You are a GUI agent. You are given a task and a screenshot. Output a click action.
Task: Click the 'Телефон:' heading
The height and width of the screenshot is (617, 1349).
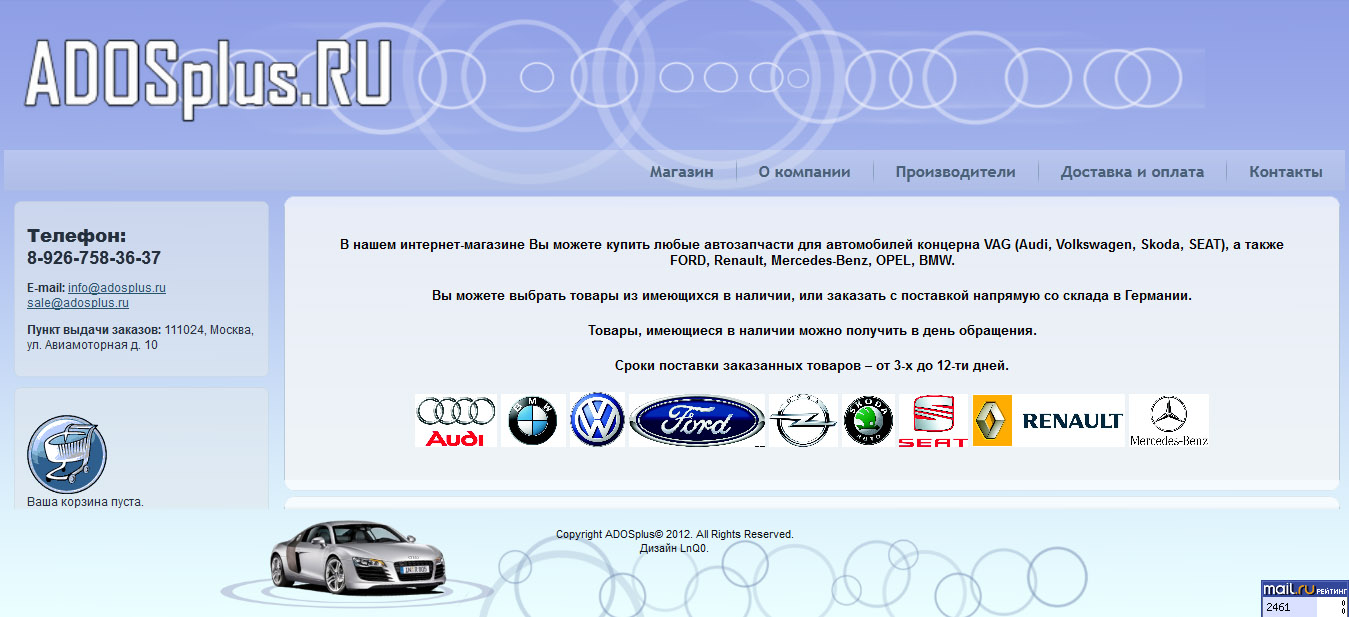77,236
